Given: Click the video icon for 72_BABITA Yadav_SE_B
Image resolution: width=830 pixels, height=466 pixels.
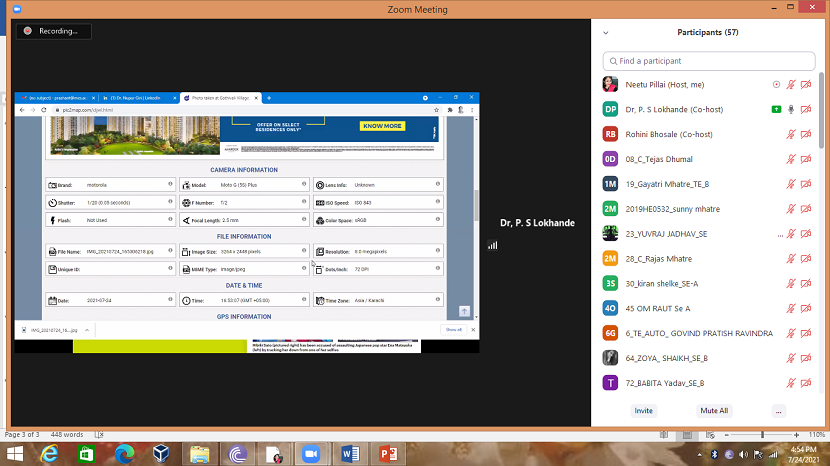Looking at the screenshot, I should pyautogui.click(x=806, y=383).
